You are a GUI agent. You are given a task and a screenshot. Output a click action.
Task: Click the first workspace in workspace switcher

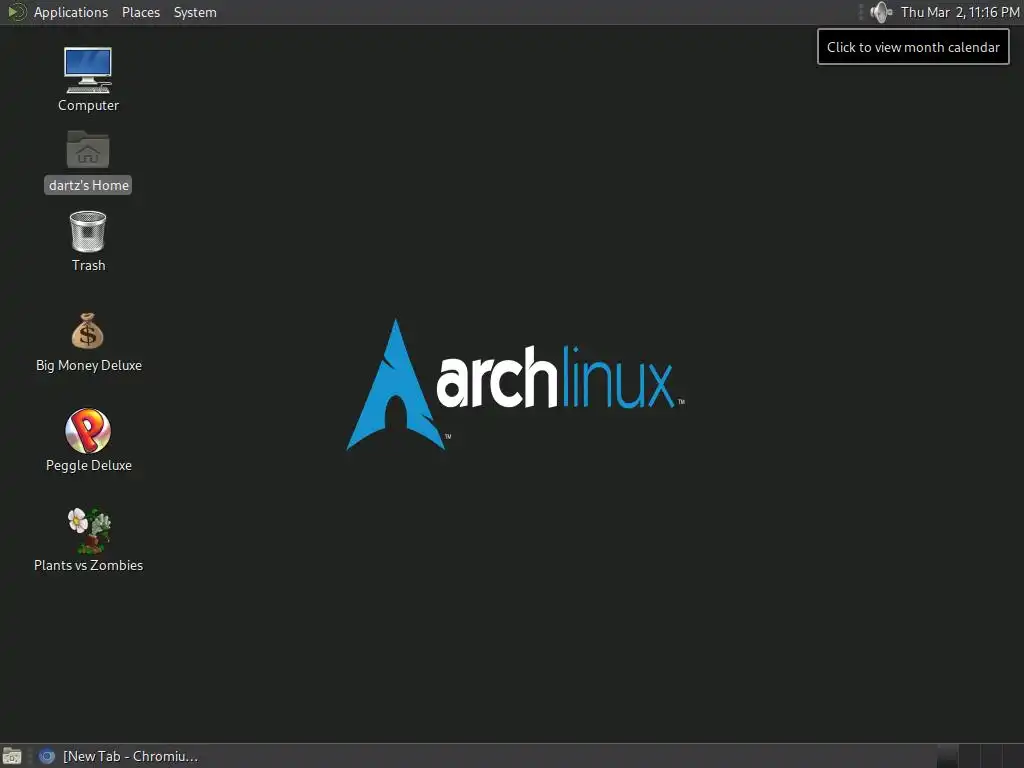pos(948,756)
